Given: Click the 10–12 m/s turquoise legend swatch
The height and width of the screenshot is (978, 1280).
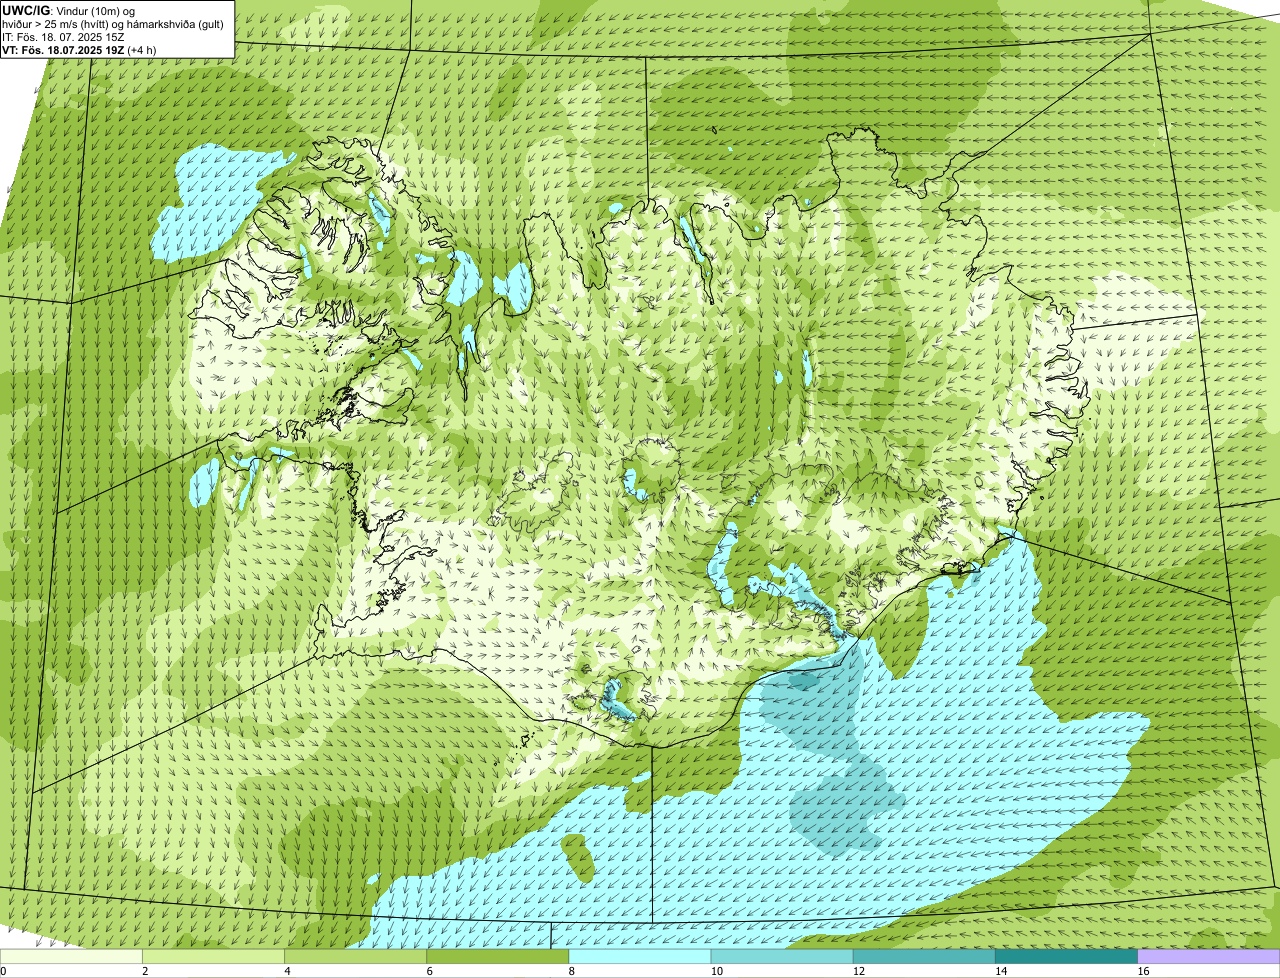Looking at the screenshot, I should 781,957.
